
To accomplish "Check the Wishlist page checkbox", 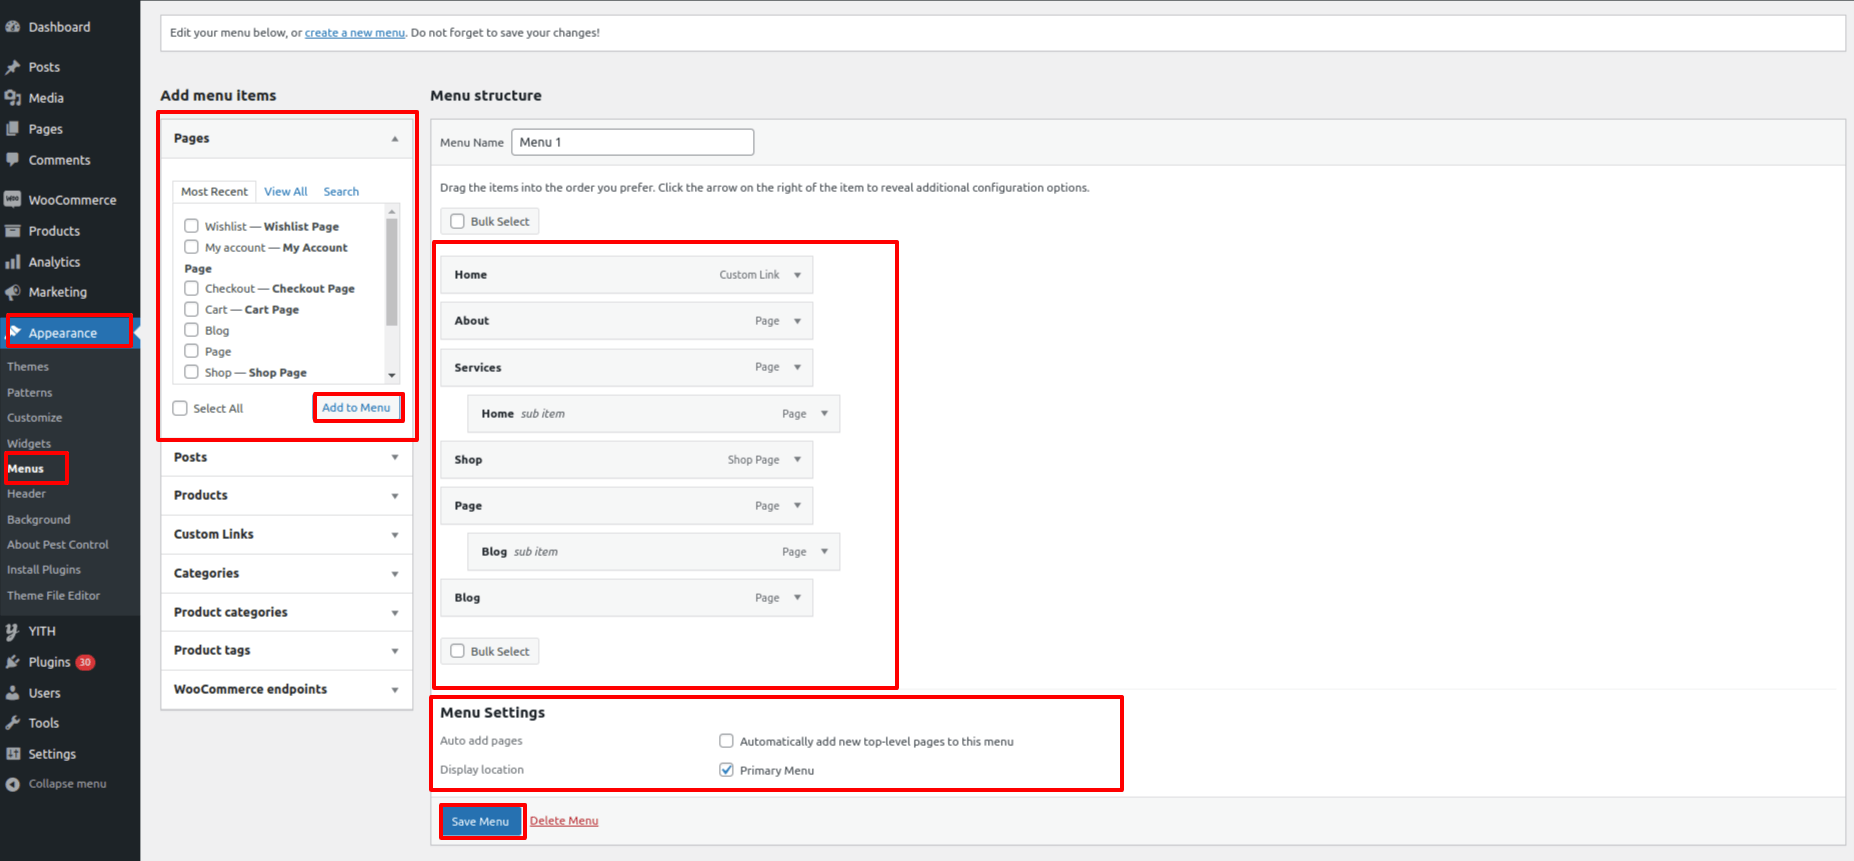I will (191, 226).
